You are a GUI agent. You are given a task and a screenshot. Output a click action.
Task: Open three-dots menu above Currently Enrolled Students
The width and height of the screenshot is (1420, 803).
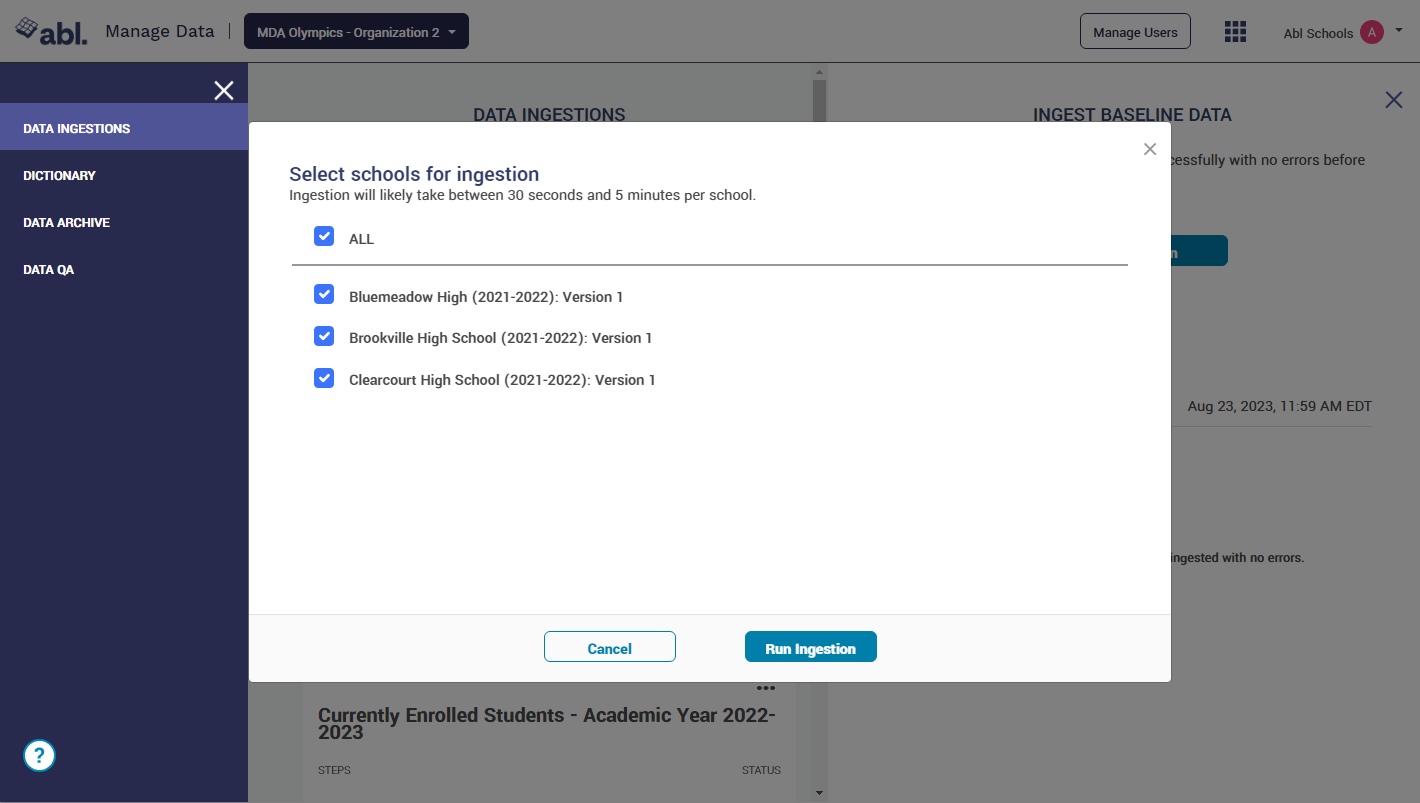click(x=765, y=688)
